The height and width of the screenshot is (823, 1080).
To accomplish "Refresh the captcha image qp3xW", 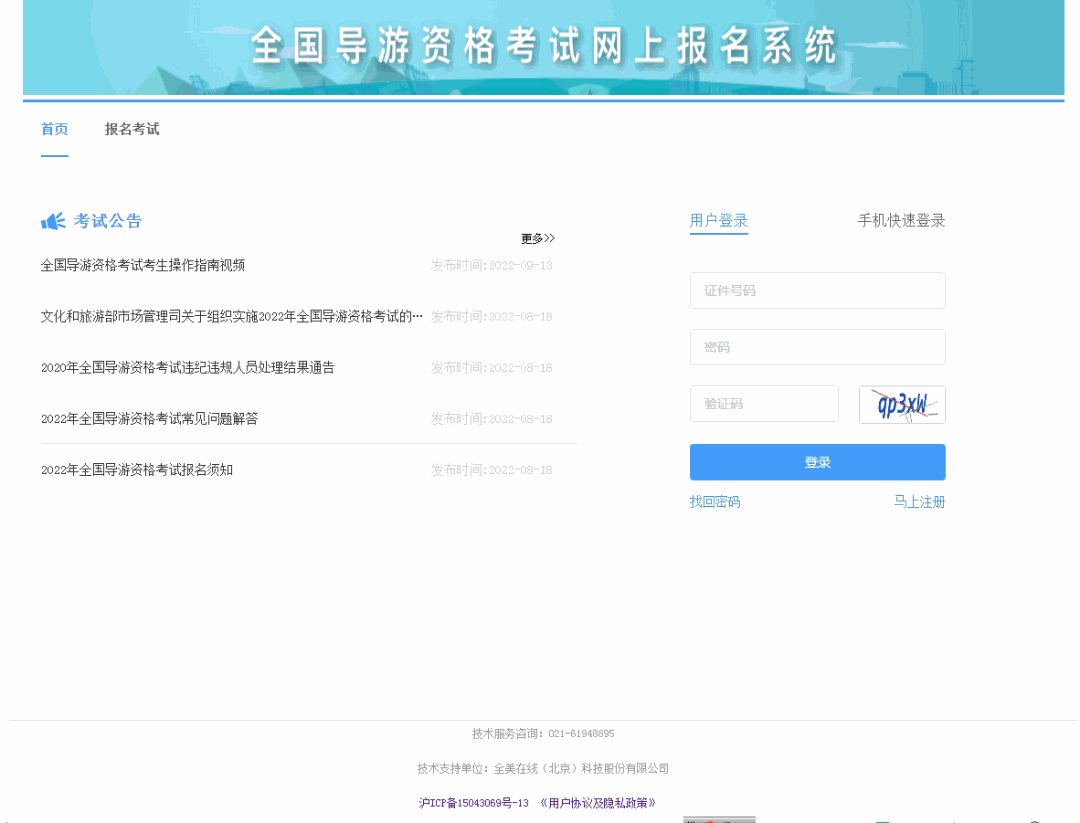I will coord(901,404).
